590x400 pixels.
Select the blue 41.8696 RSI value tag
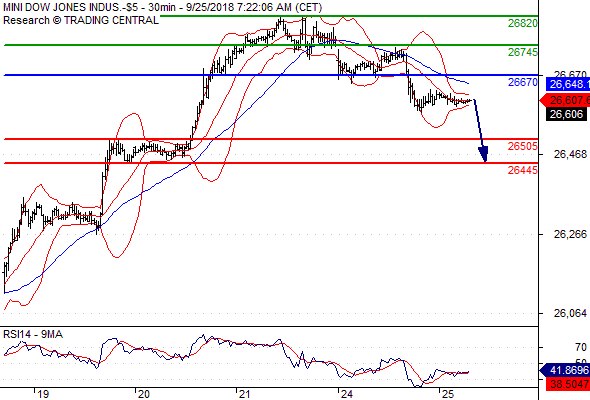(565, 370)
